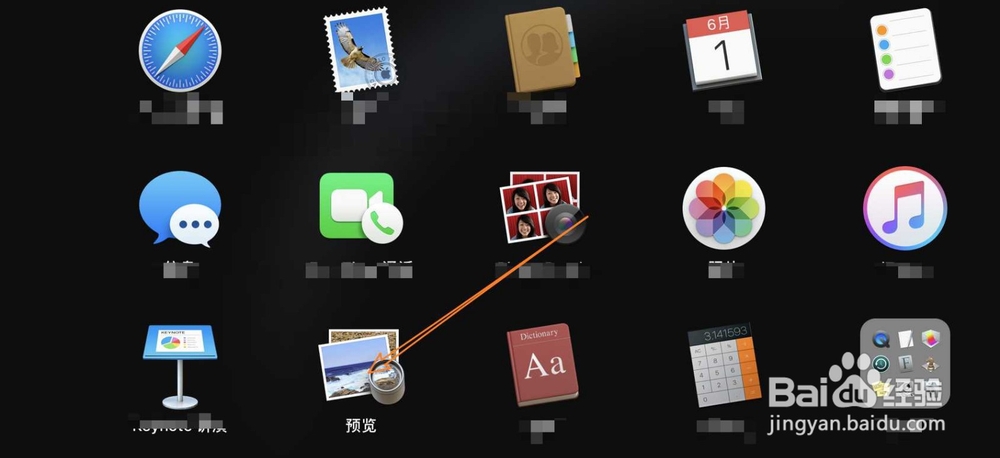Open the Preview (预览) app icon
This screenshot has width=1000, height=458.
point(362,367)
